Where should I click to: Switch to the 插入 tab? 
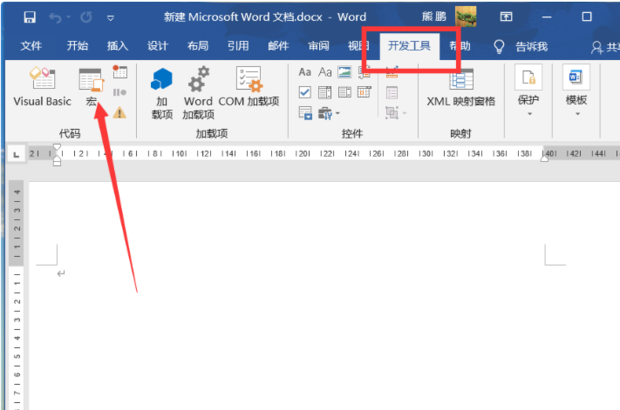(x=117, y=46)
